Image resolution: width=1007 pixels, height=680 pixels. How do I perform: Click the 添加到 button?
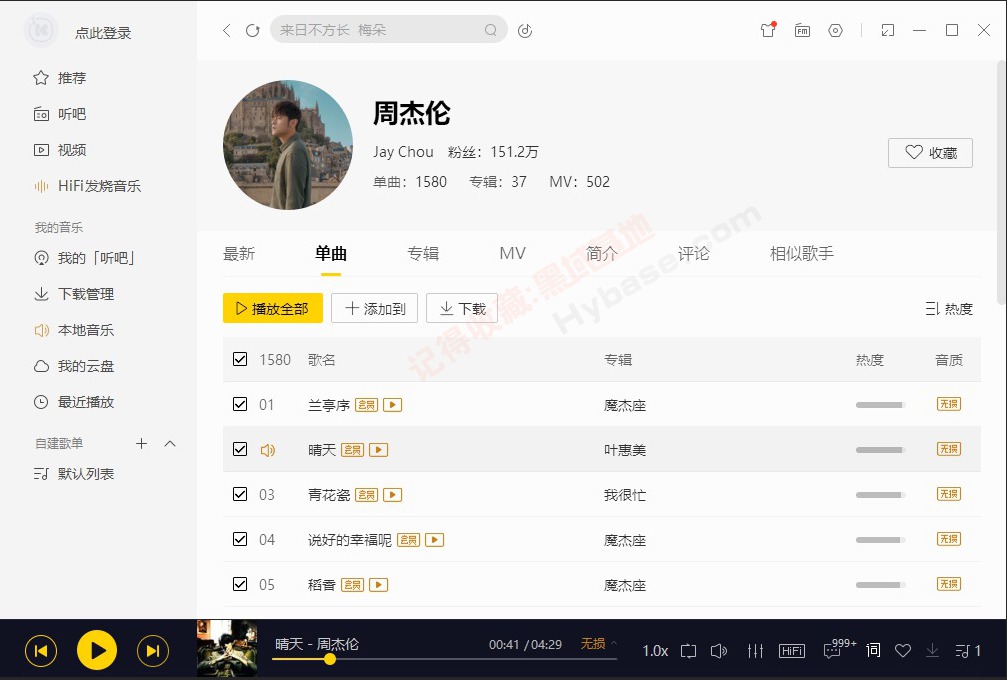click(x=374, y=308)
